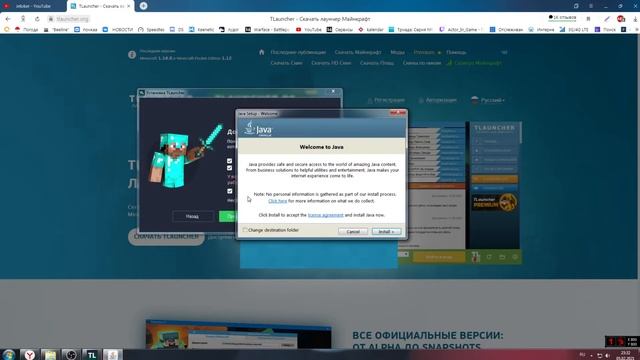Cancel the Java Setup dialog
The width and height of the screenshot is (640, 360).
(x=353, y=231)
